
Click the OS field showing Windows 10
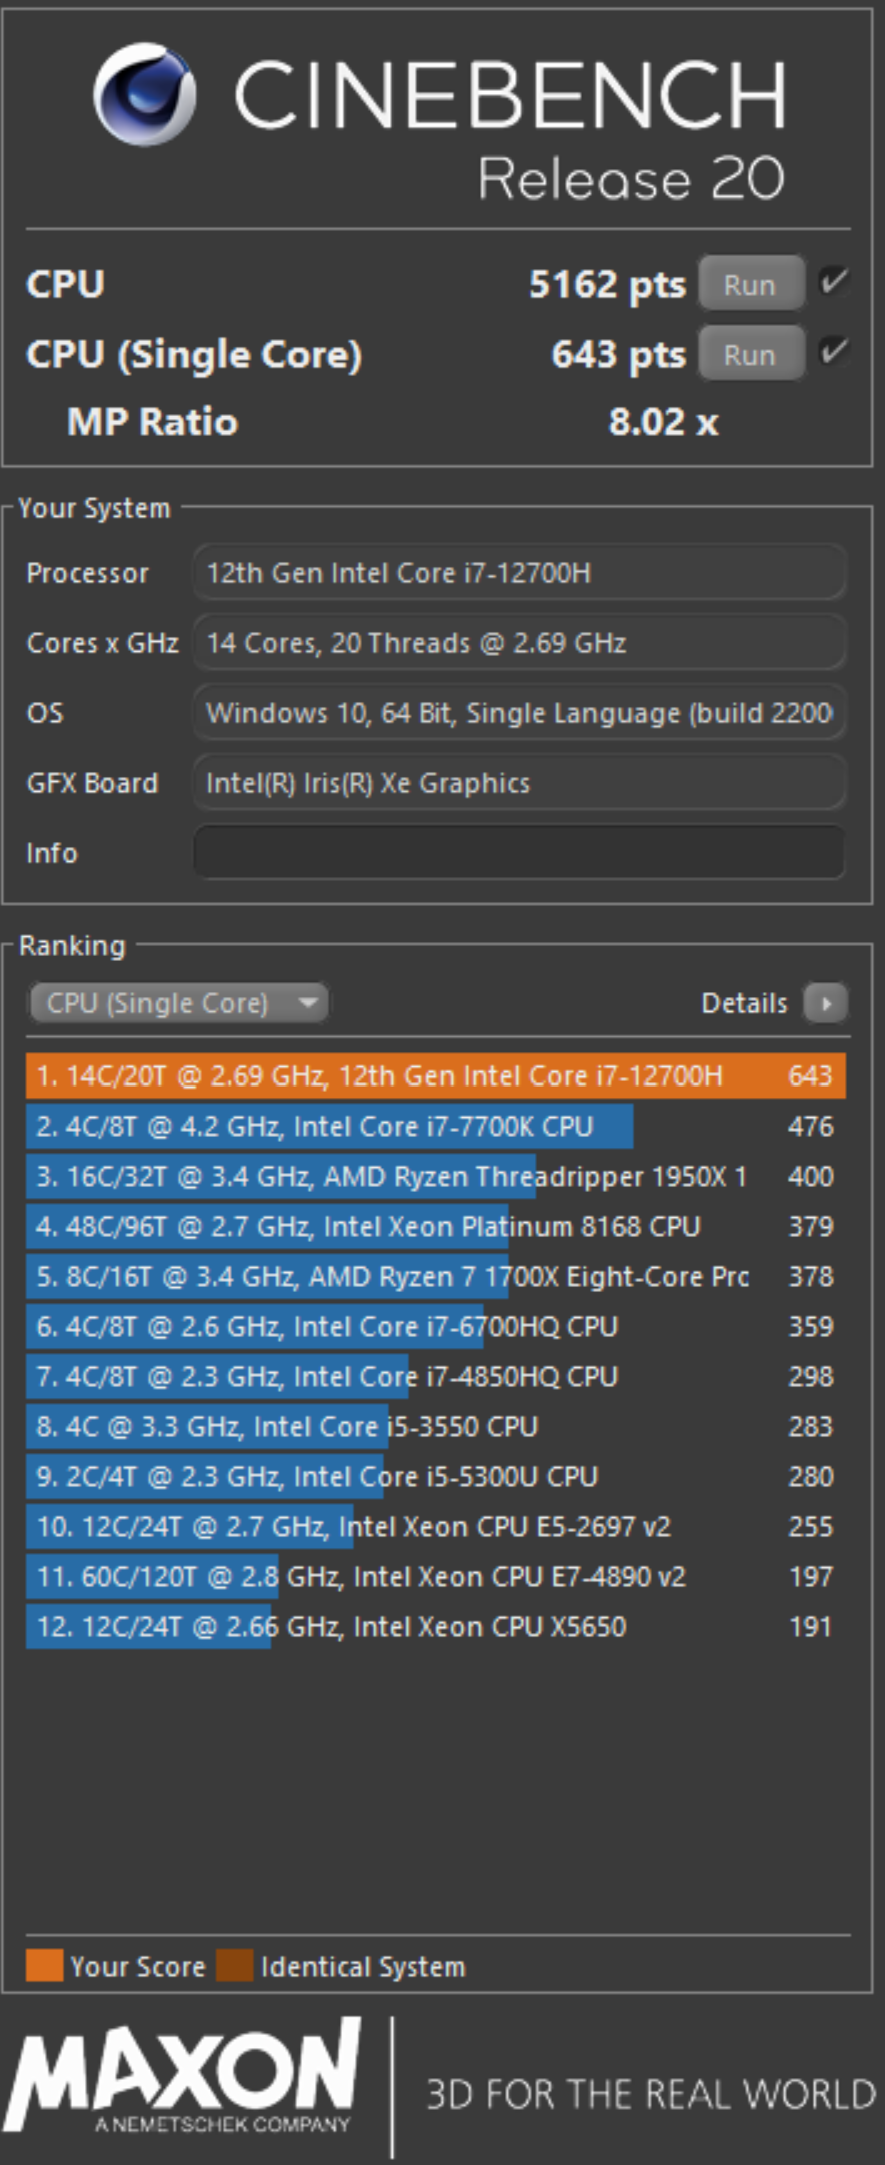pos(519,713)
